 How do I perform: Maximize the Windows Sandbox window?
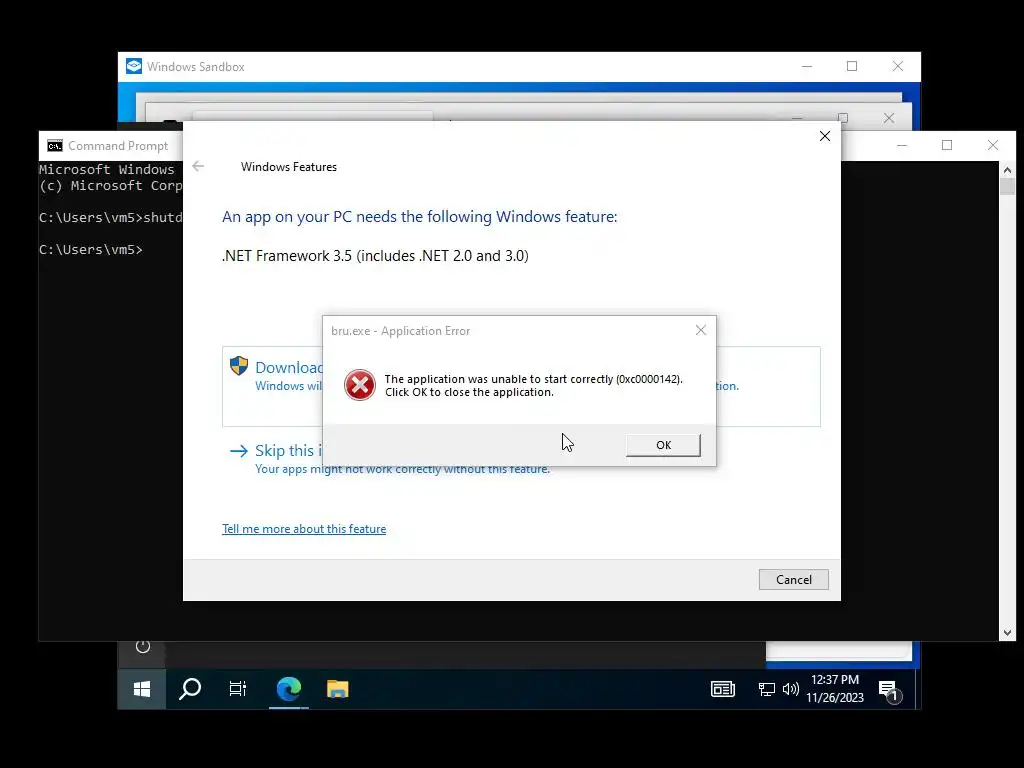tap(852, 66)
